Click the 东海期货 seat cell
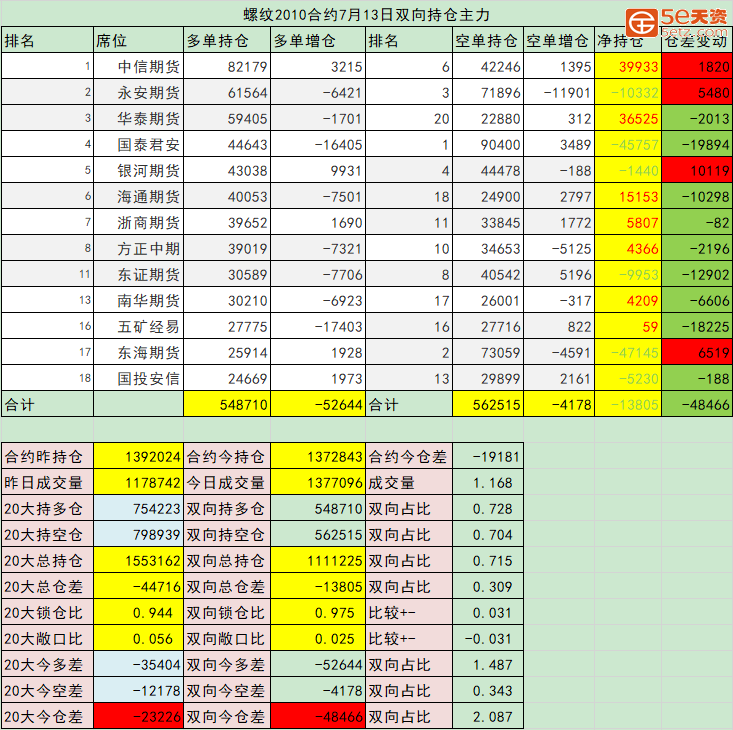This screenshot has height=730, width=733. click(138, 352)
